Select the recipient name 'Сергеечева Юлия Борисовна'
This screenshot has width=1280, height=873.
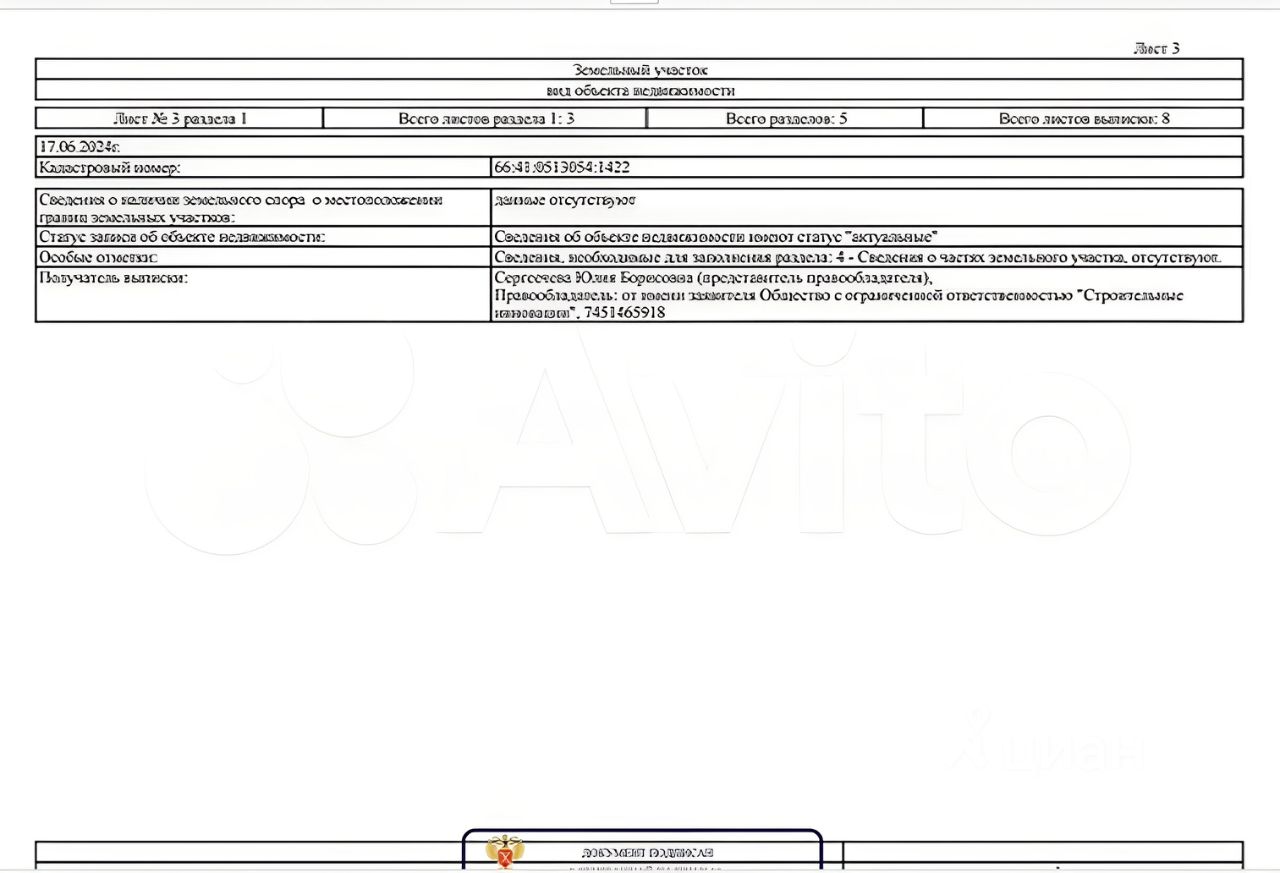(x=594, y=278)
